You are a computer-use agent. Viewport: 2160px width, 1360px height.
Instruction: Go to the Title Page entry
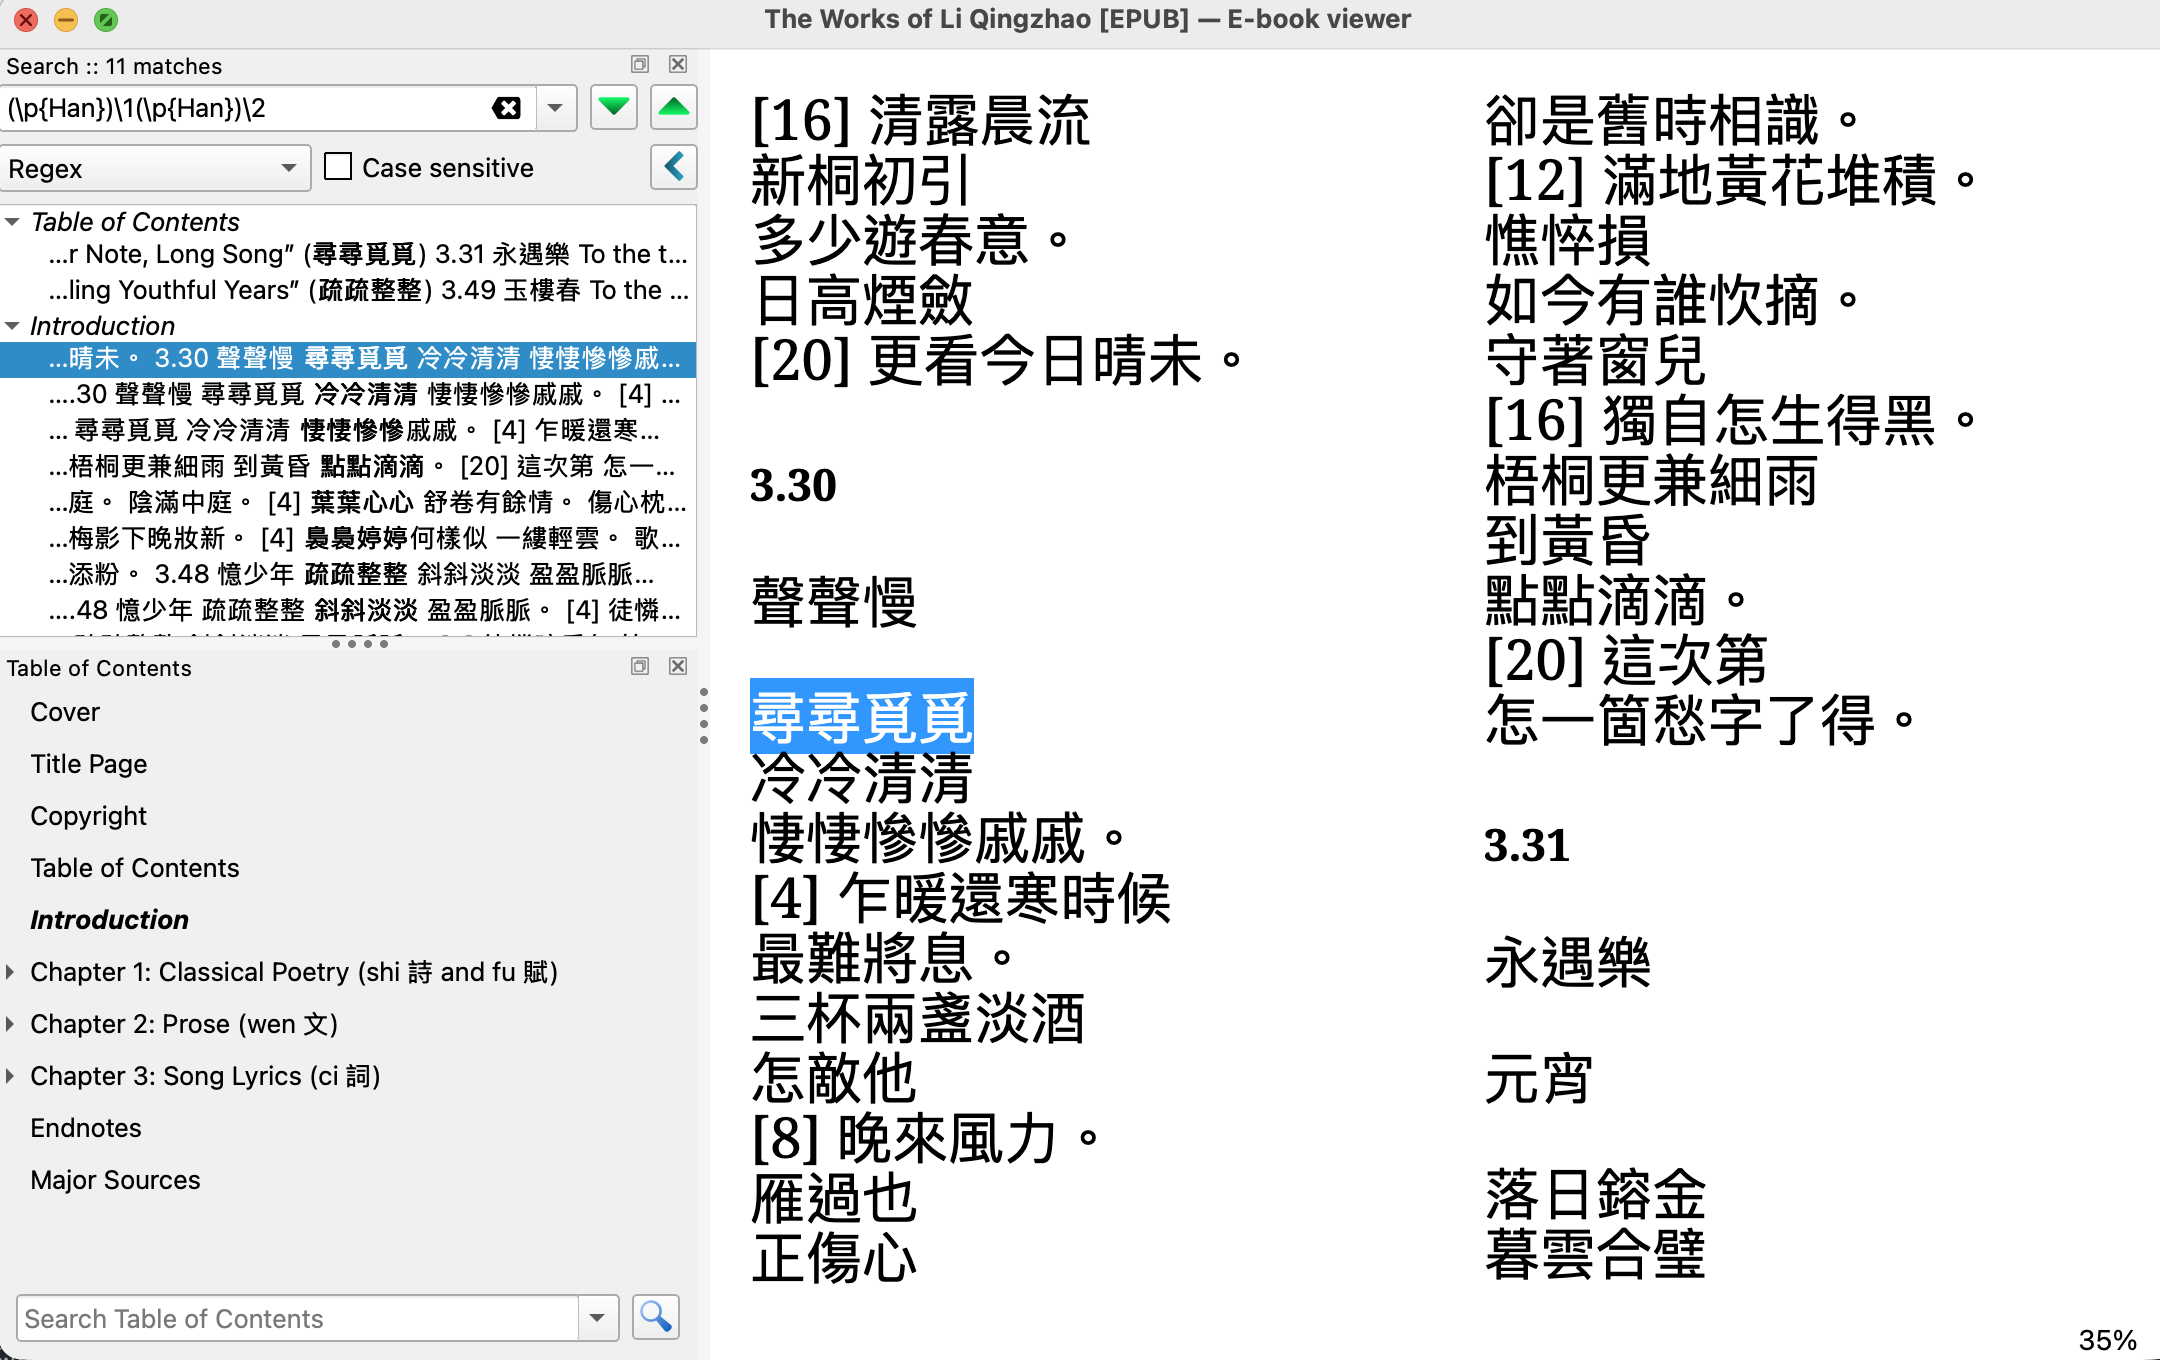click(89, 764)
